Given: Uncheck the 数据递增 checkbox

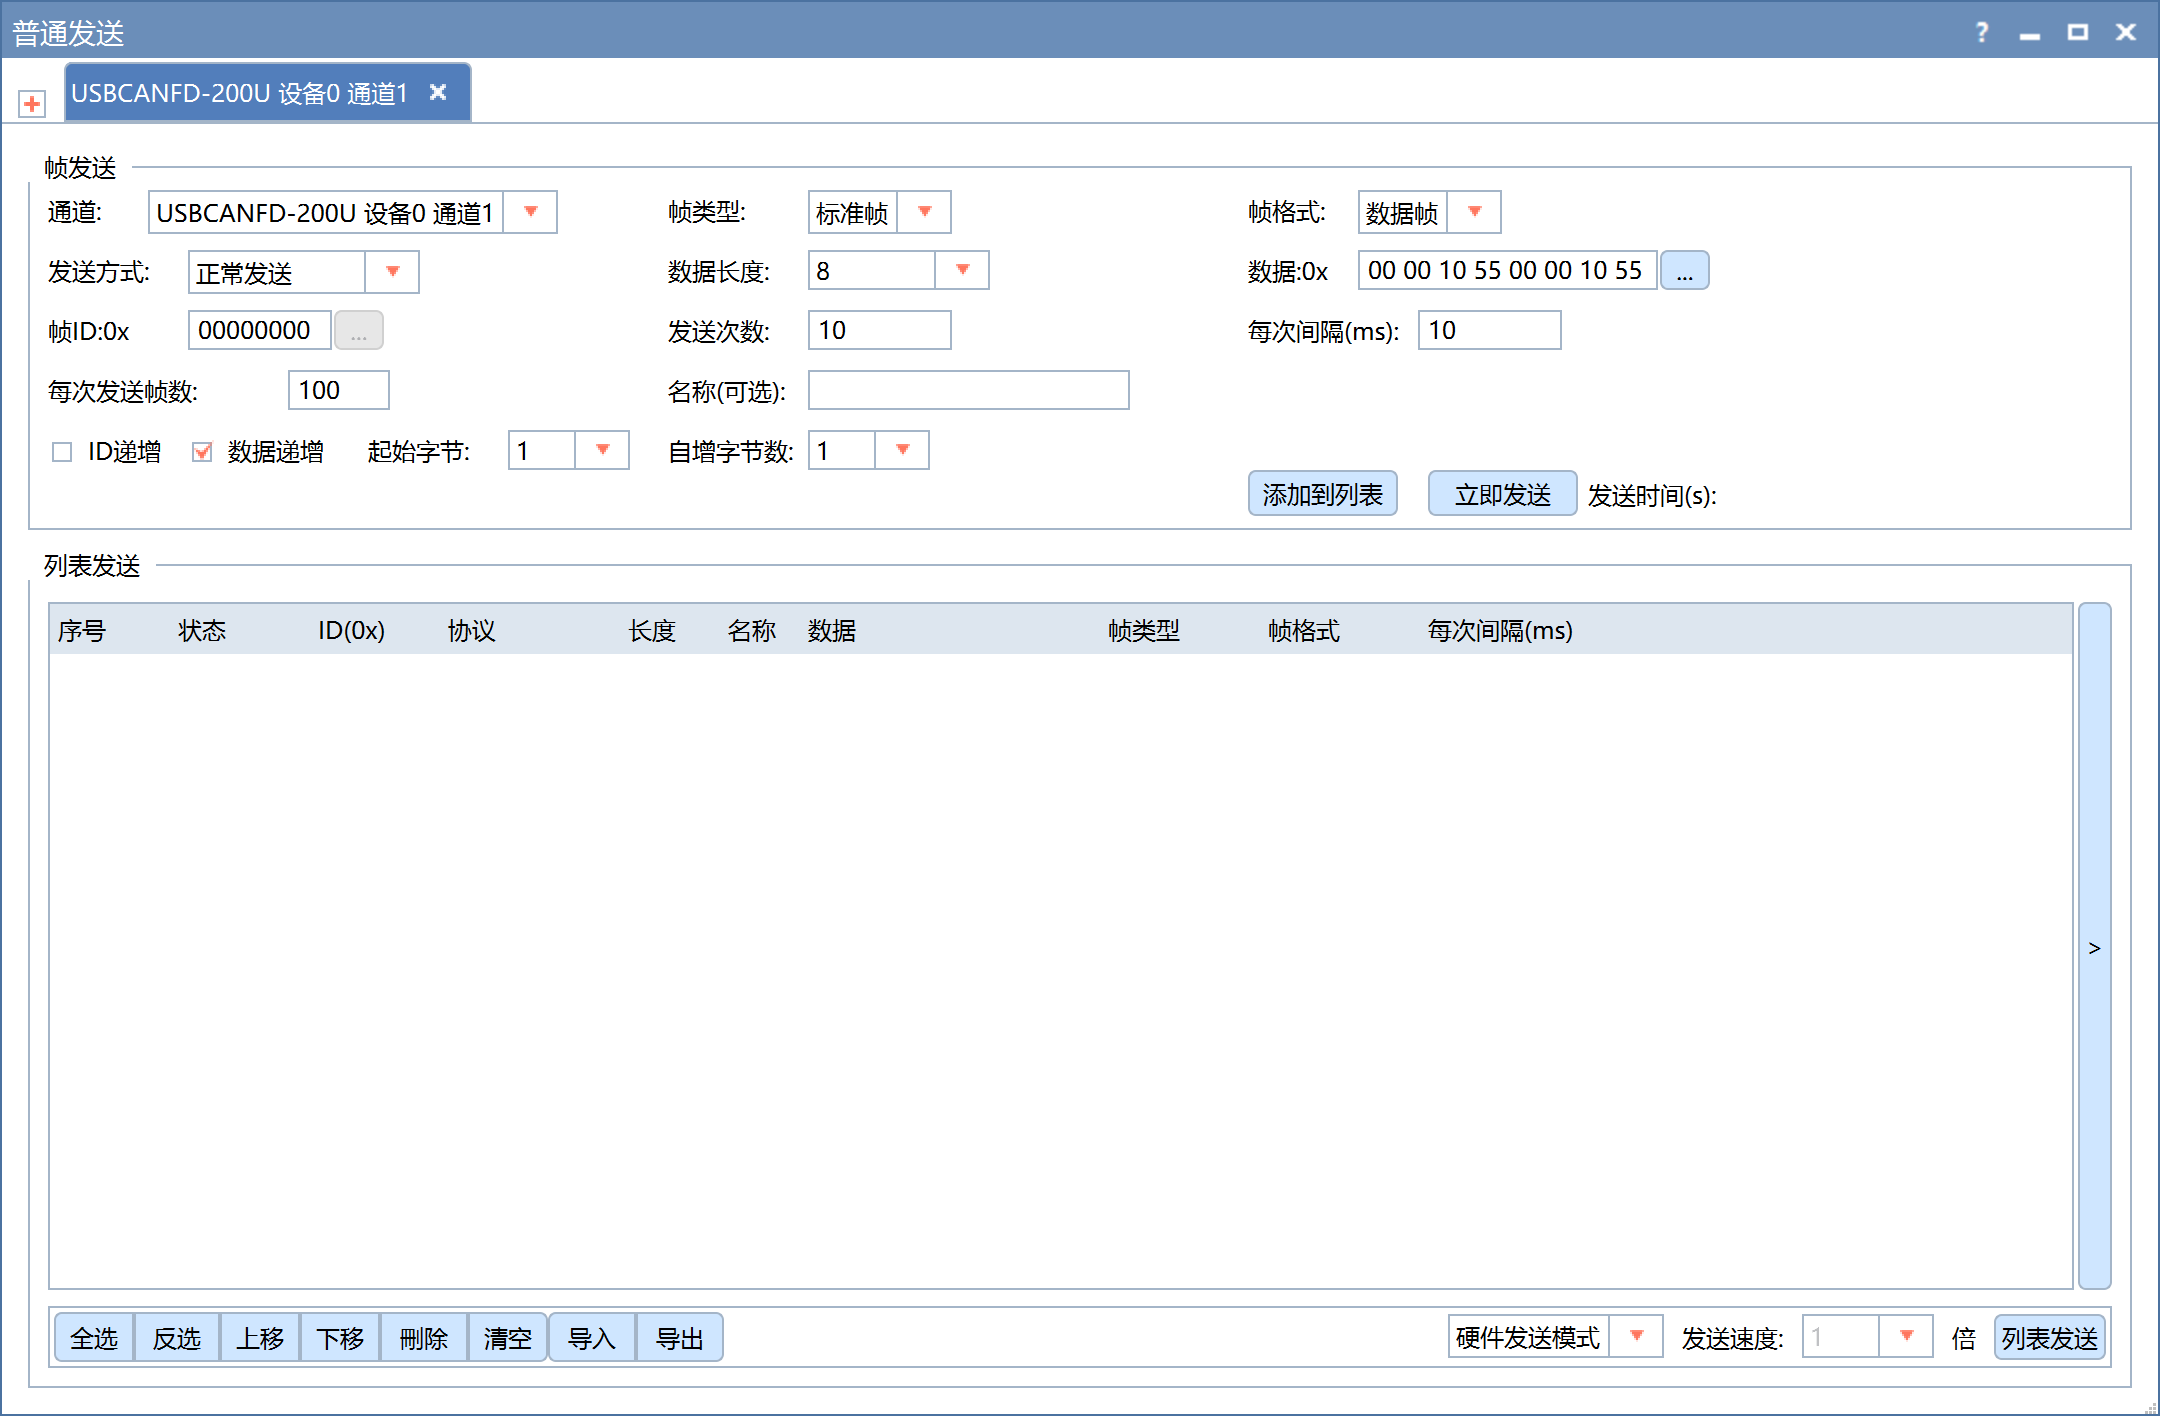Looking at the screenshot, I should click(x=202, y=452).
